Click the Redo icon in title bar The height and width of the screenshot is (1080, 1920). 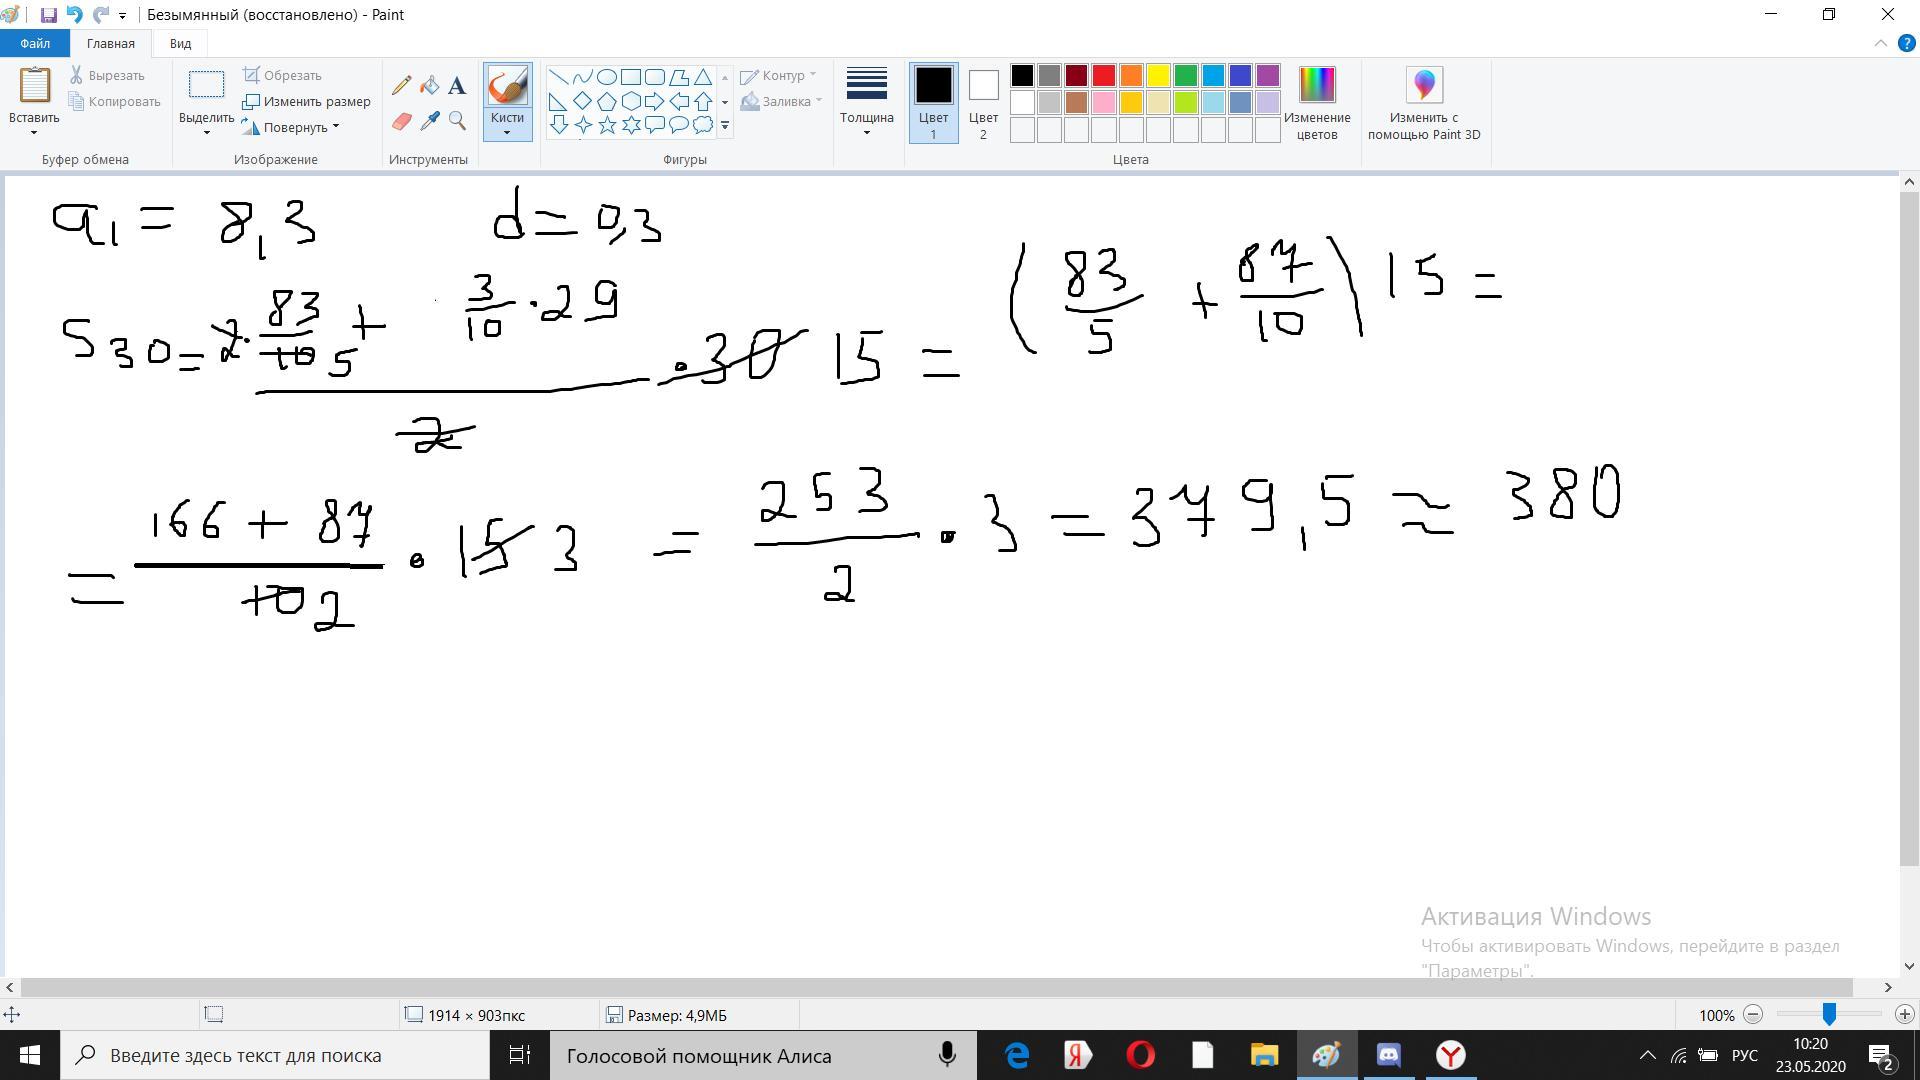tap(100, 15)
